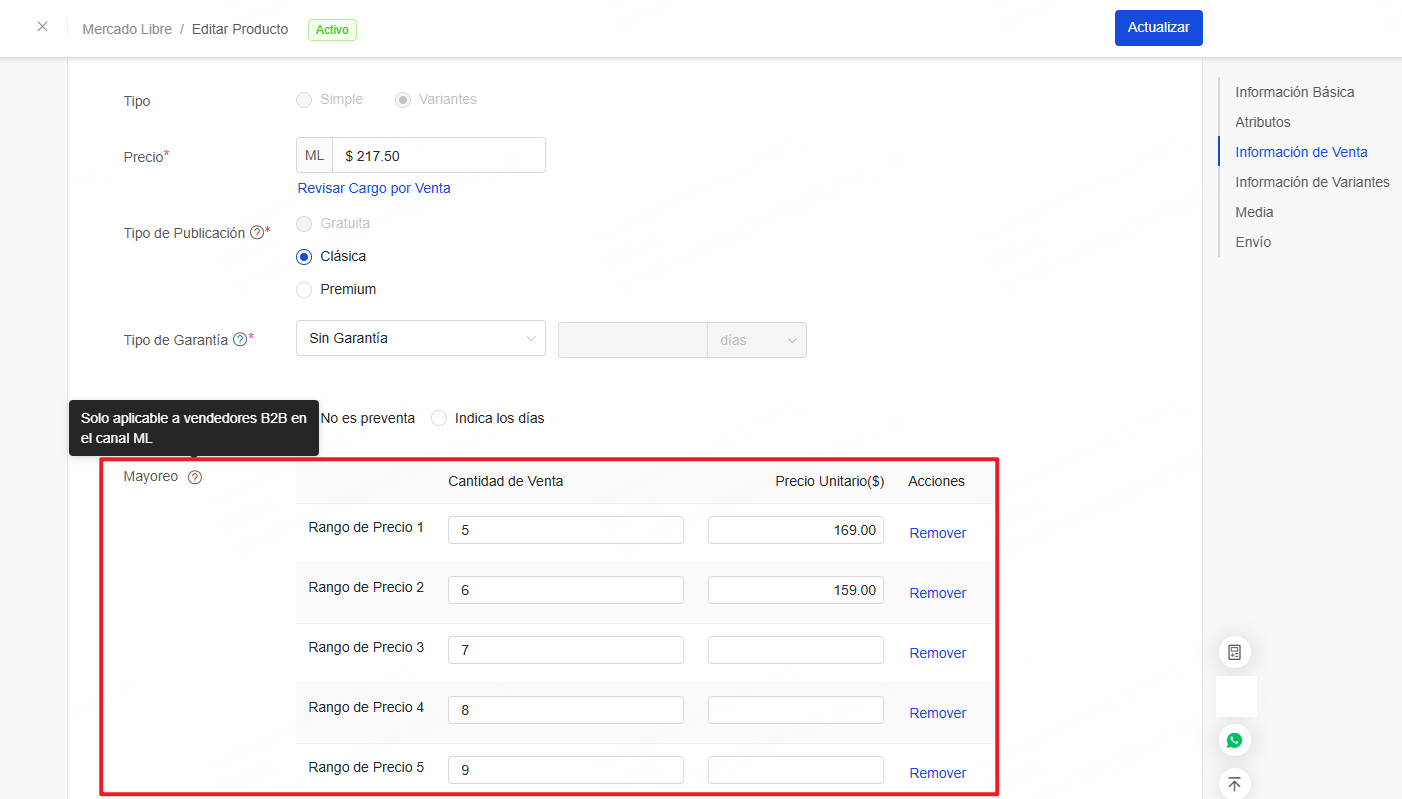Choose Gratuita publication type
This screenshot has width=1402, height=799.
[x=304, y=224]
